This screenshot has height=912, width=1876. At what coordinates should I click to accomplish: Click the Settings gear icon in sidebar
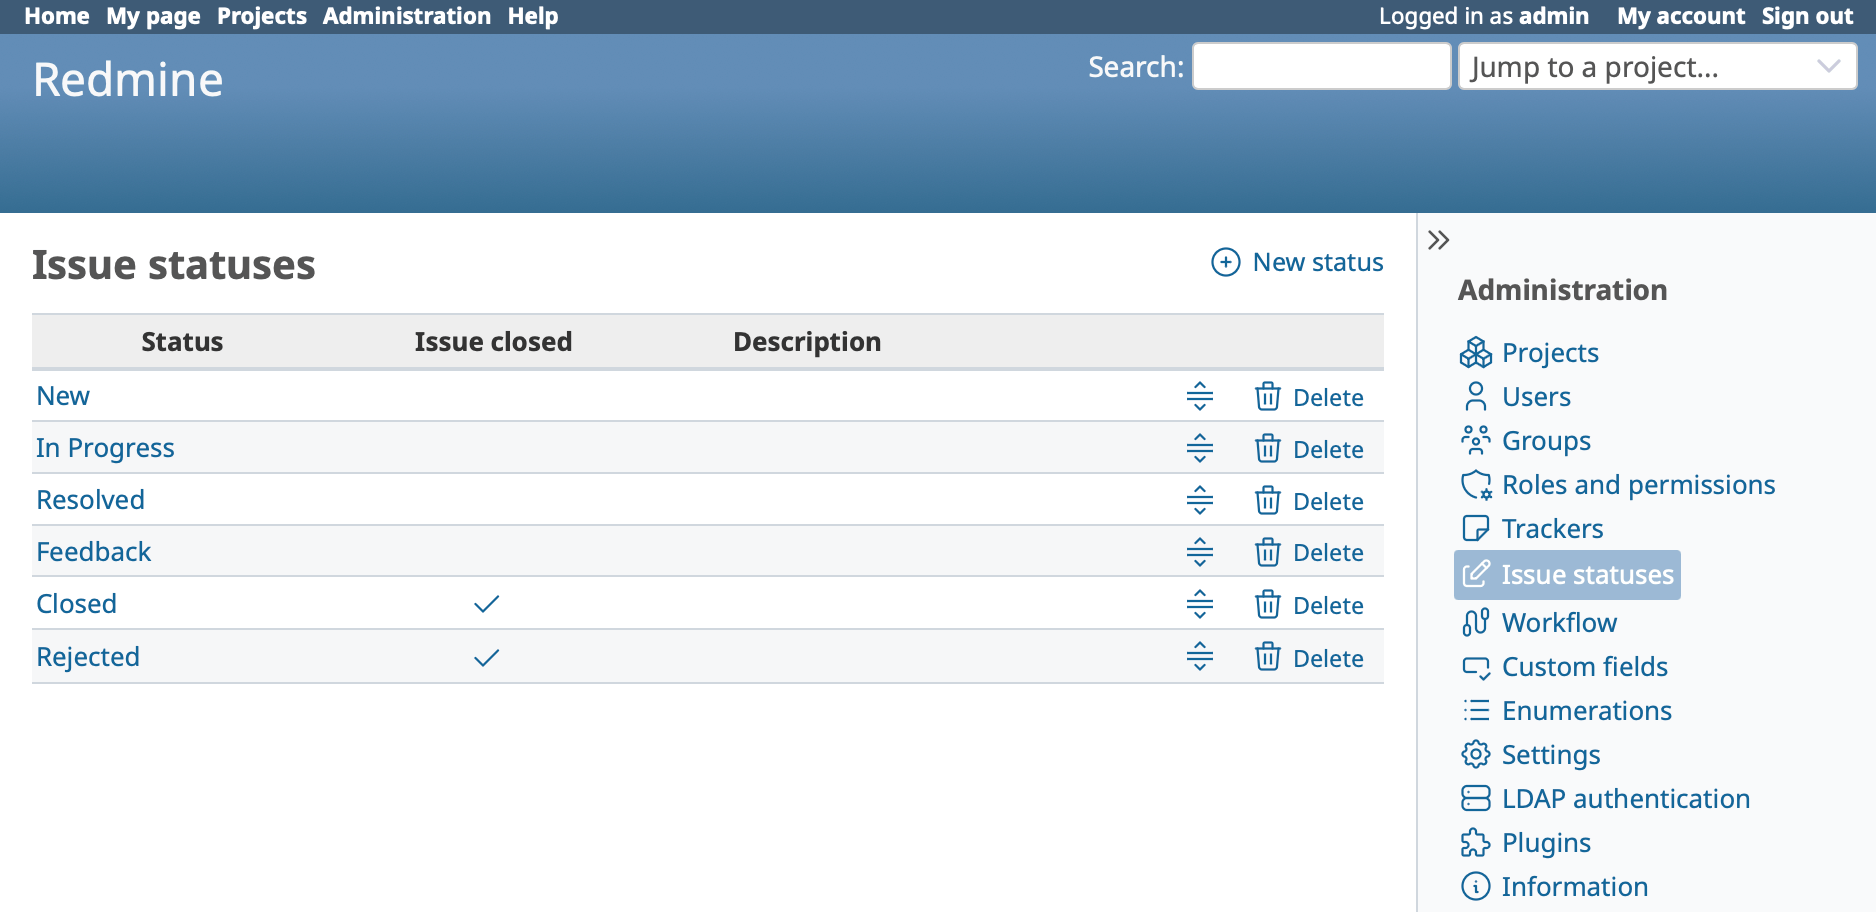tap(1475, 754)
